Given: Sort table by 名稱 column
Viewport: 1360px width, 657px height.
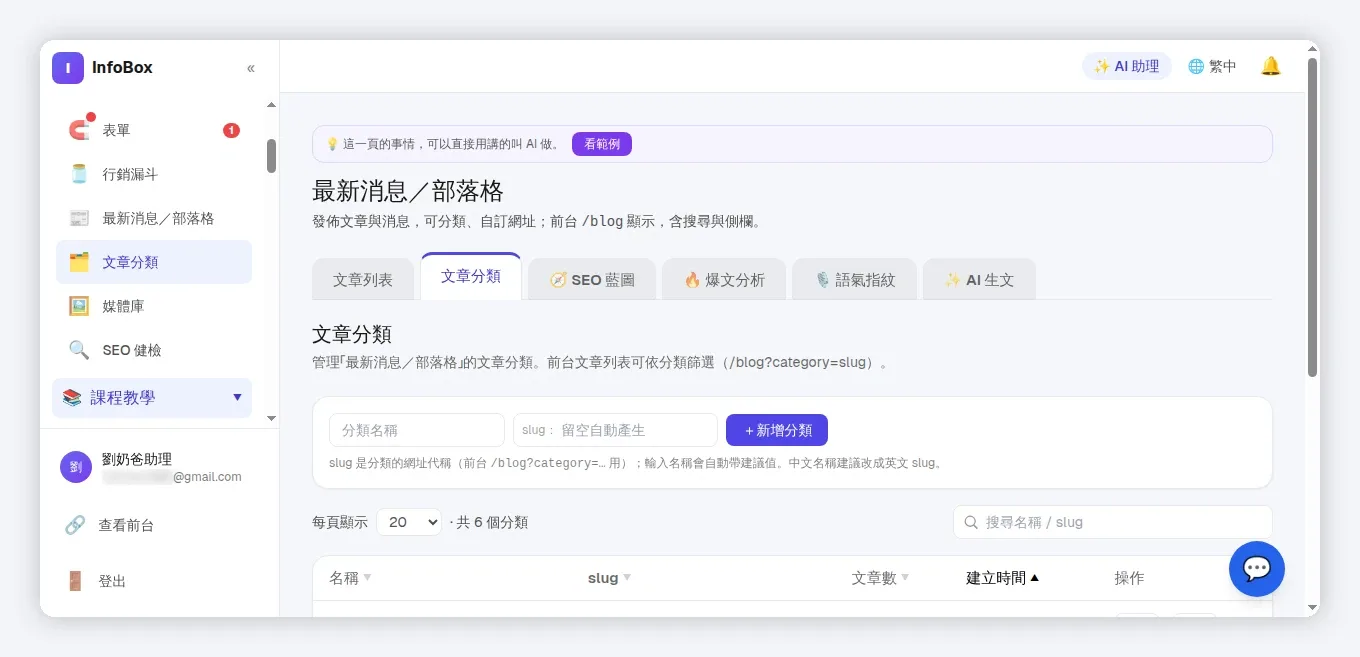Looking at the screenshot, I should point(350,578).
